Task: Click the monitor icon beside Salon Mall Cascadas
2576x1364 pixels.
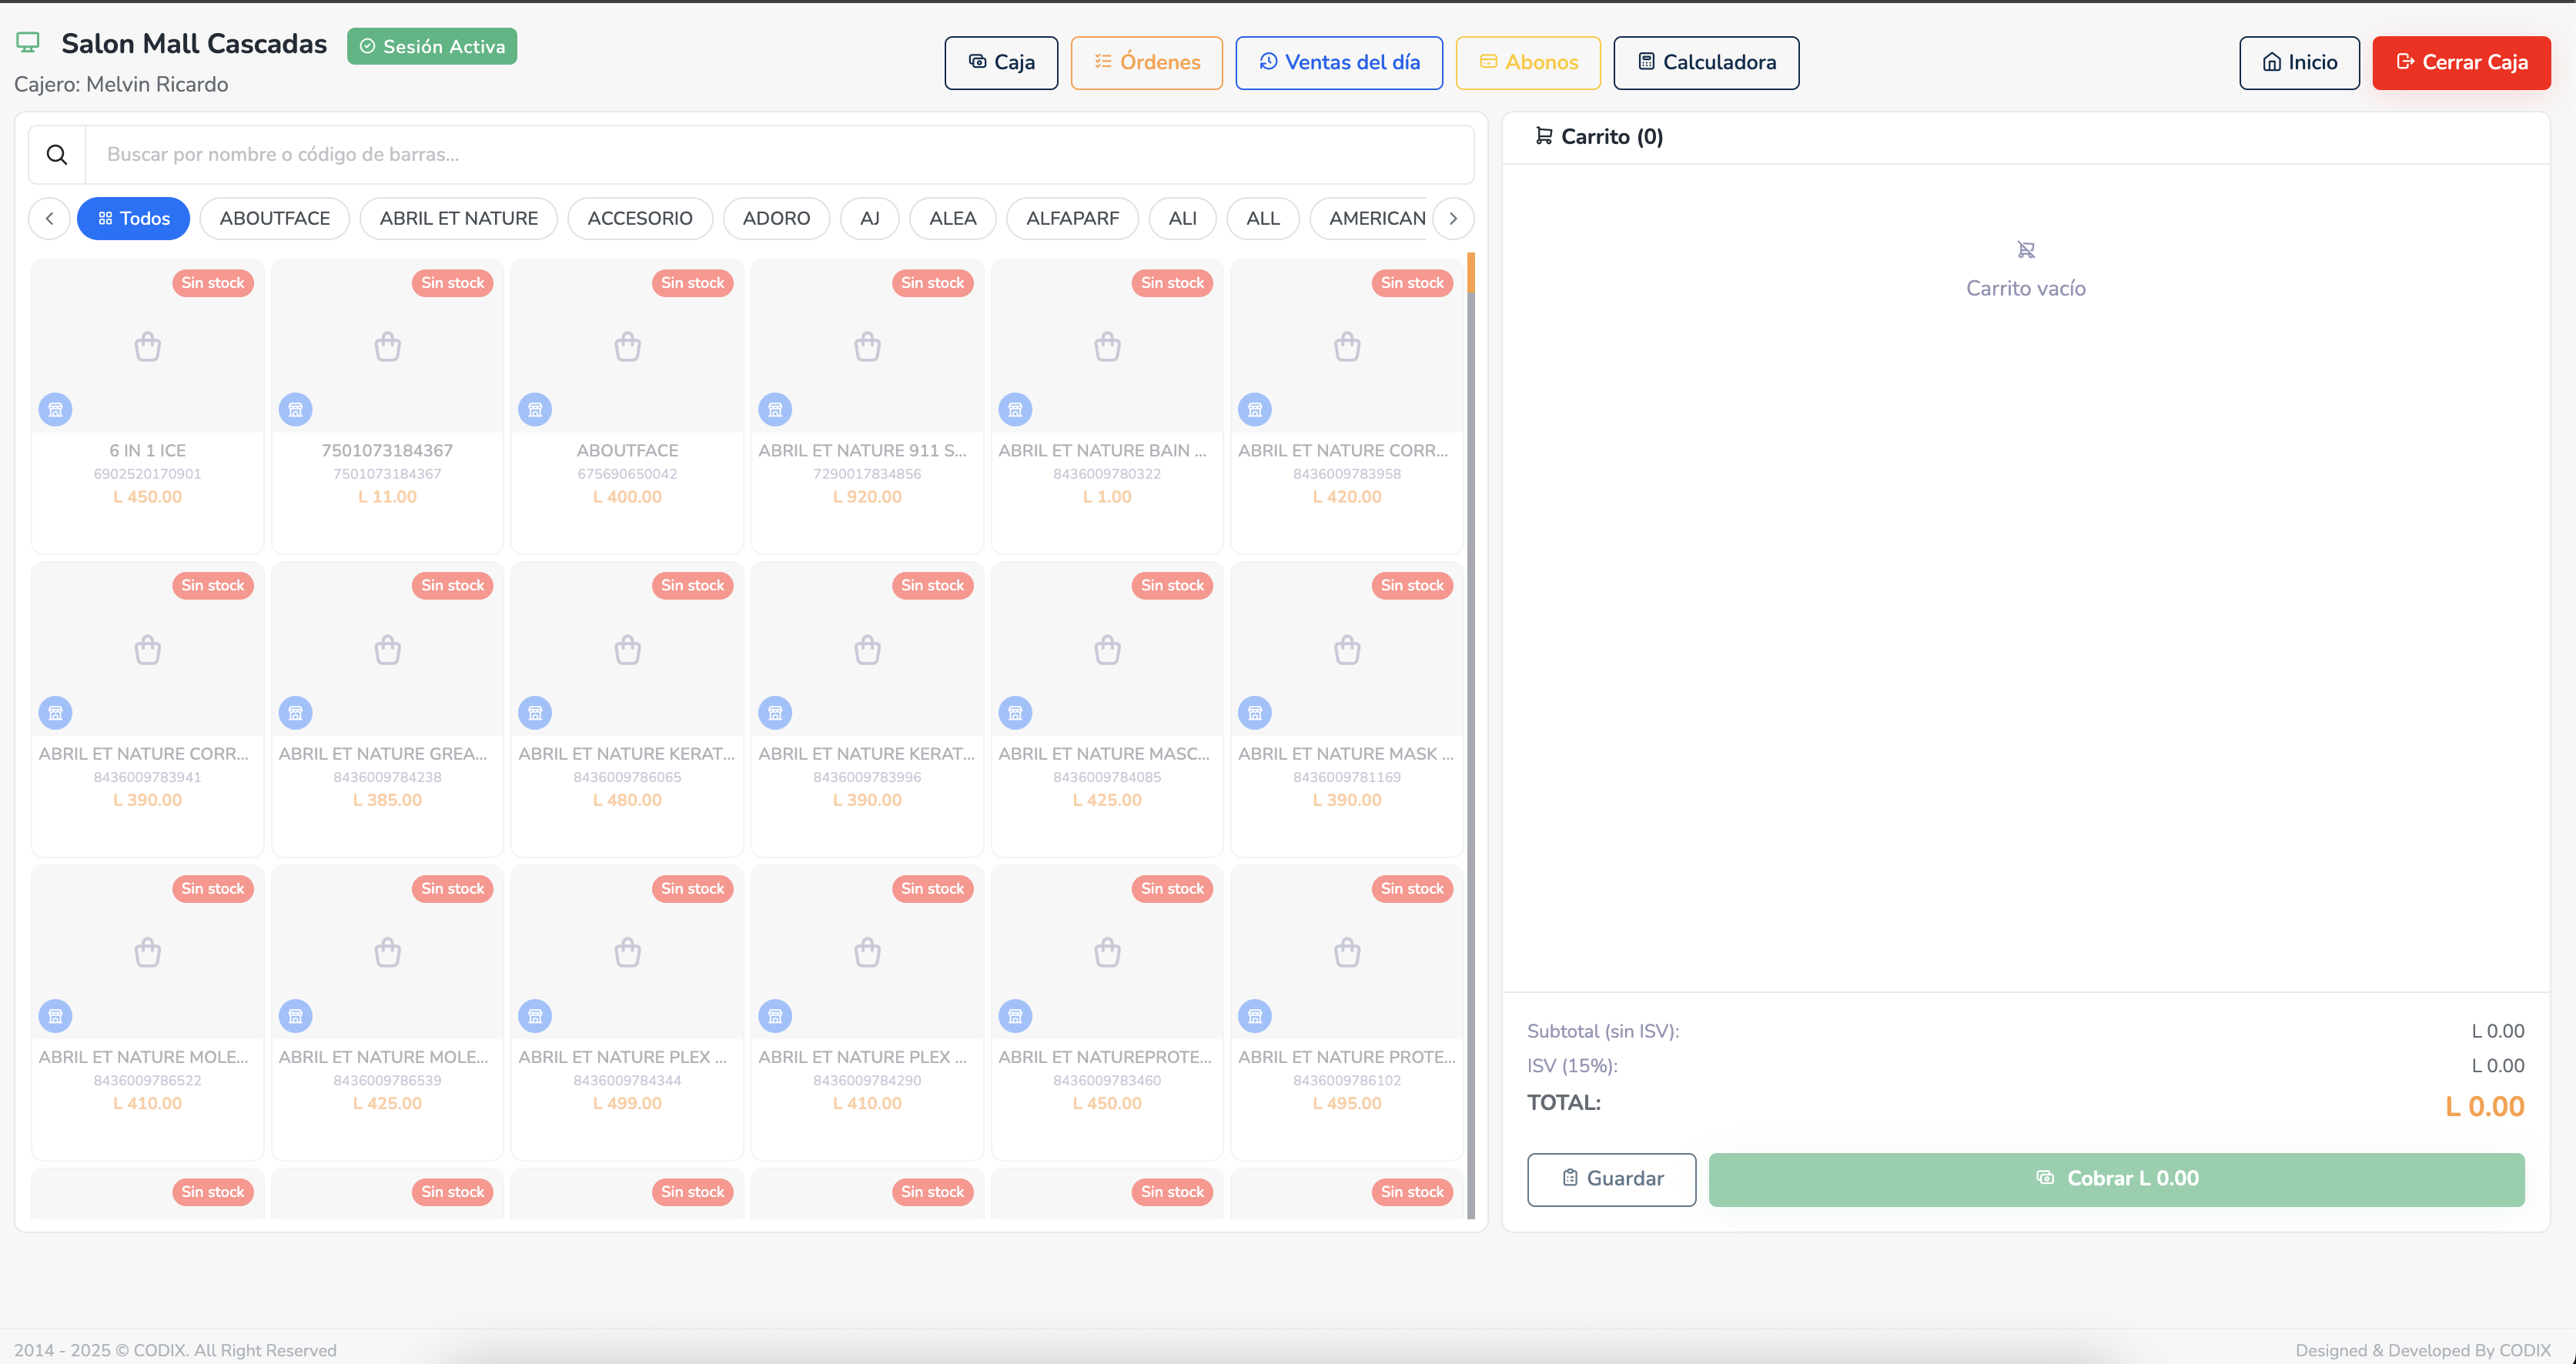Action: click(x=28, y=43)
